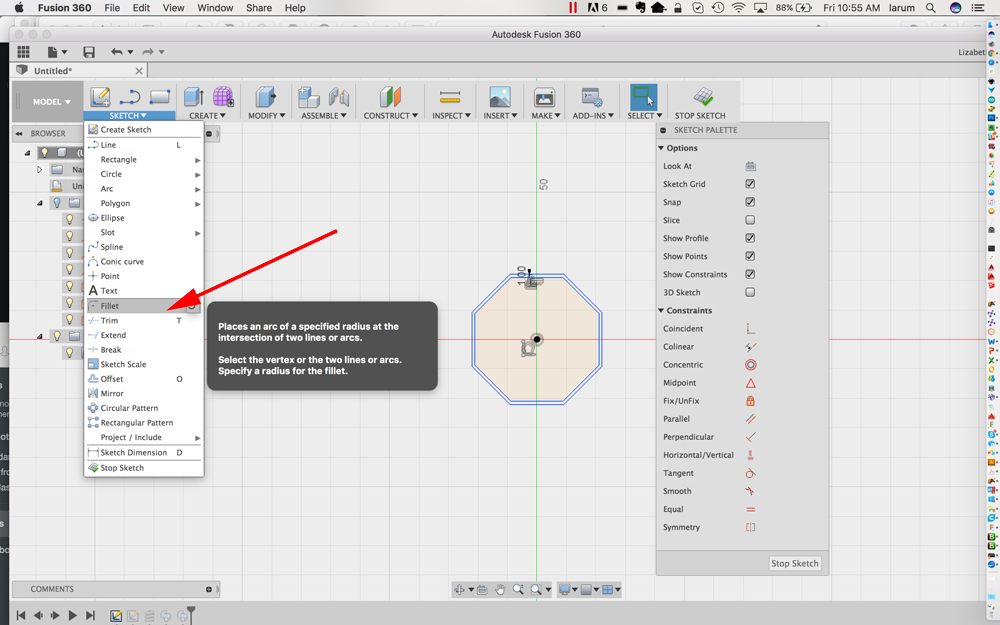Open the MODIFY dropdown menu
The height and width of the screenshot is (625, 1000).
click(x=267, y=115)
